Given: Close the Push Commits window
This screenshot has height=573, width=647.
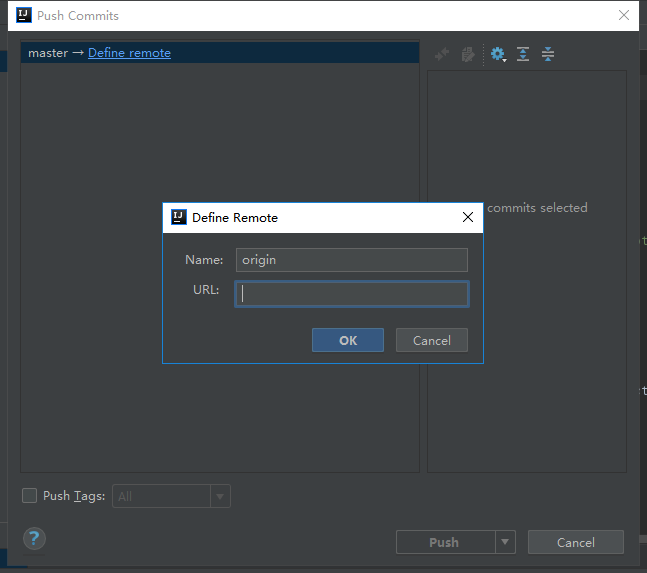Looking at the screenshot, I should (623, 15).
